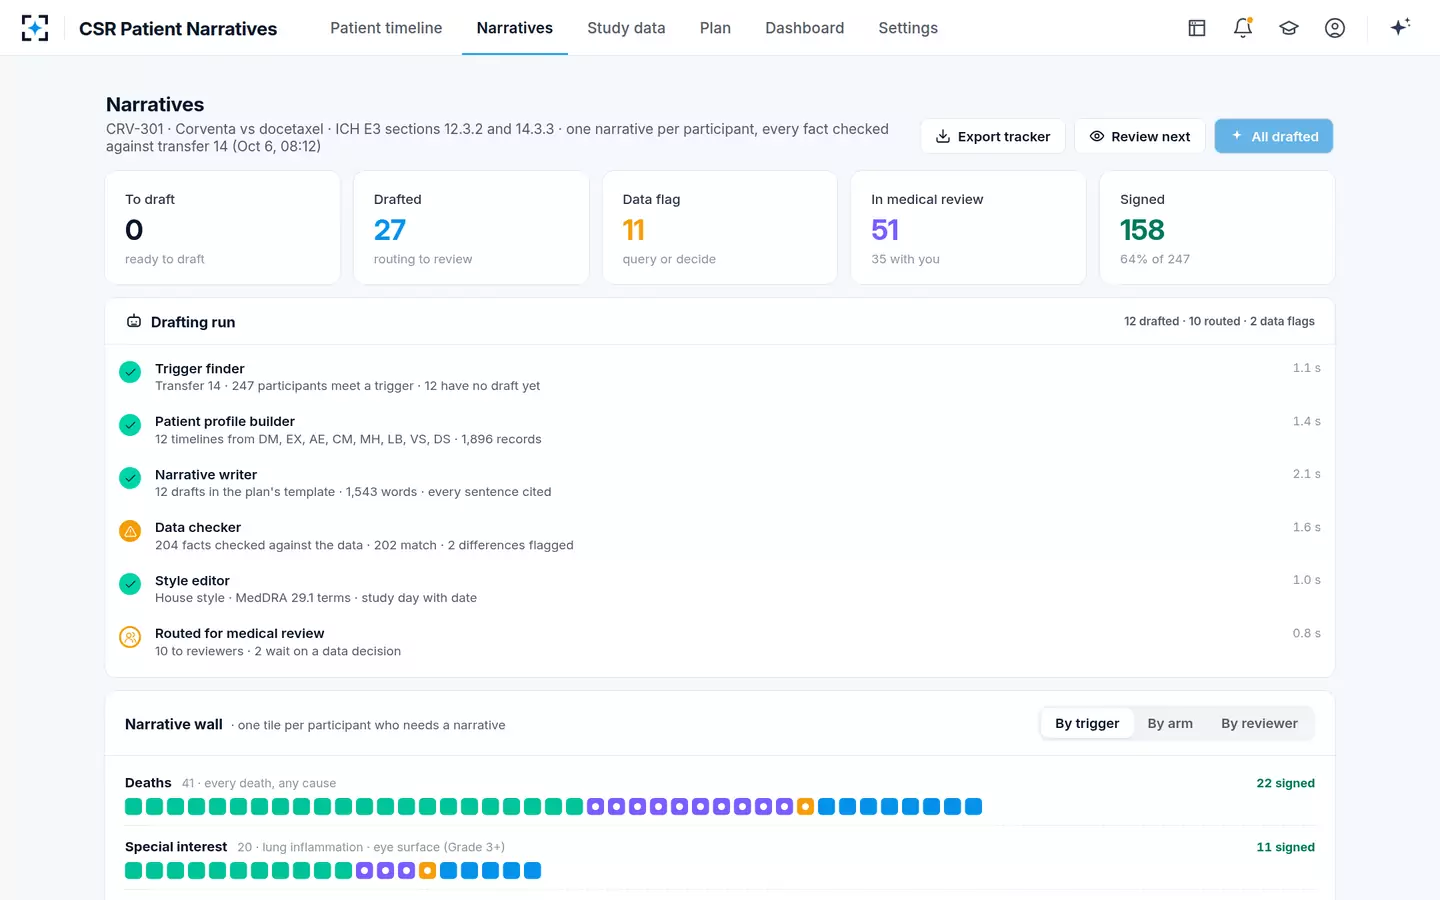Switch to Patient timeline tab
The image size is (1440, 900).
tap(386, 28)
